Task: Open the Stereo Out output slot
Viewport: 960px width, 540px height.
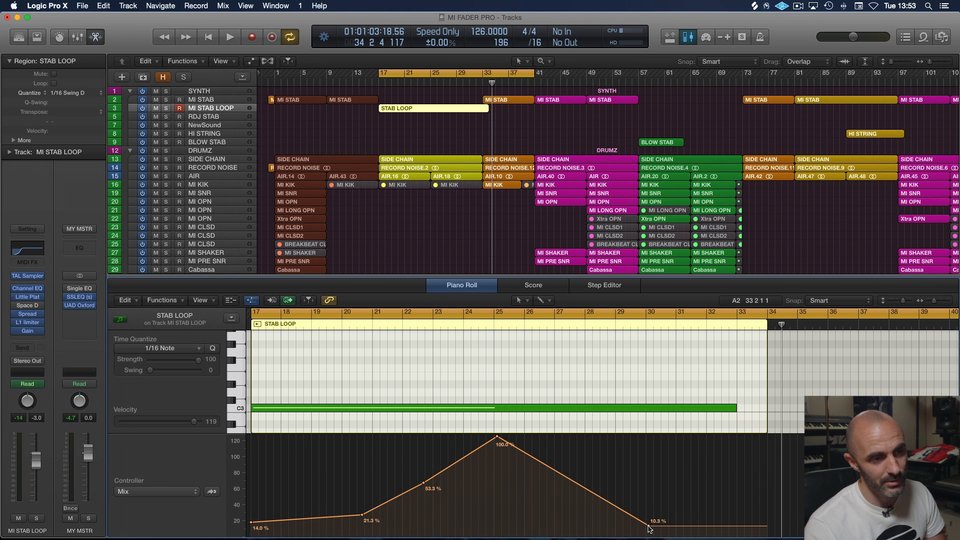Action: tap(28, 361)
